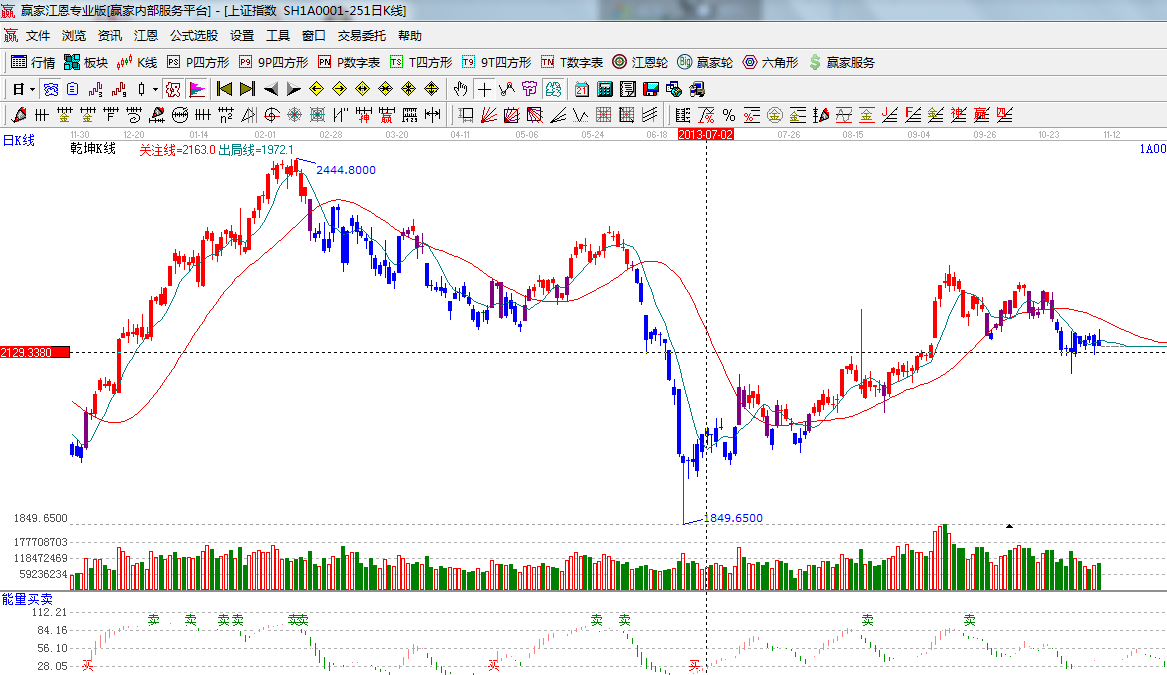The width and height of the screenshot is (1167, 675).
Task: Click the 赢家服务 service button
Action: 842,62
